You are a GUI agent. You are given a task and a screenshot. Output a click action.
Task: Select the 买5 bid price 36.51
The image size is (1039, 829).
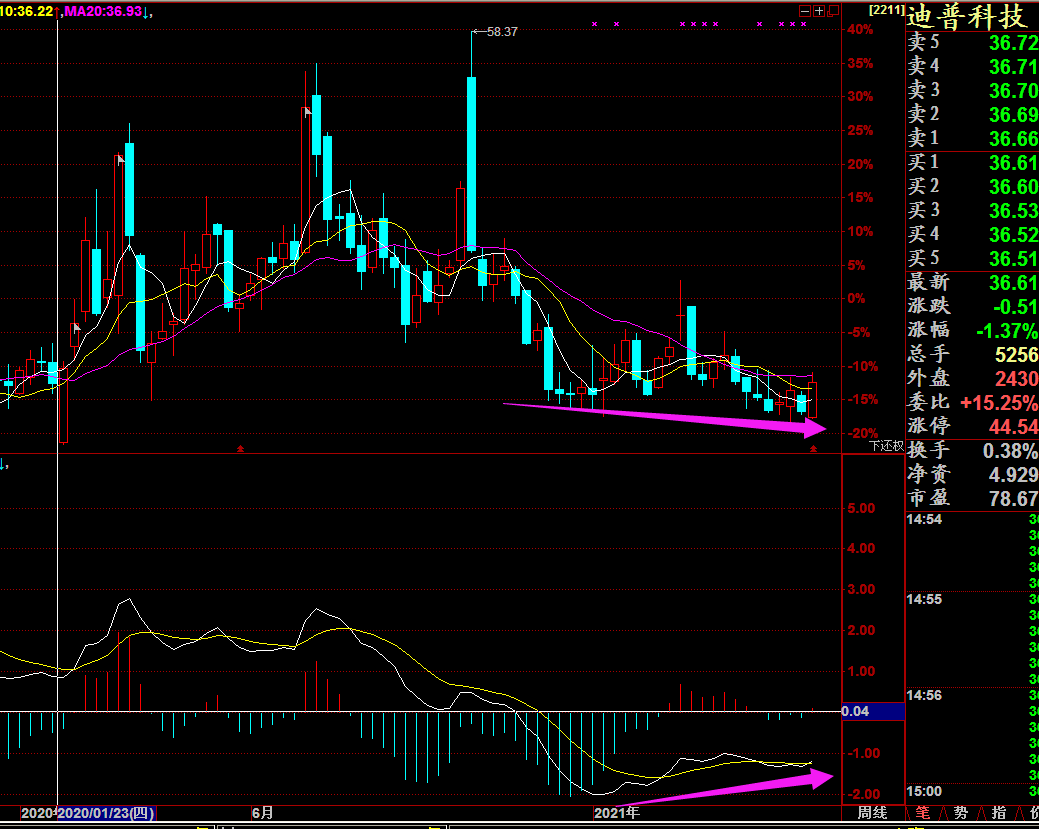tap(1014, 258)
